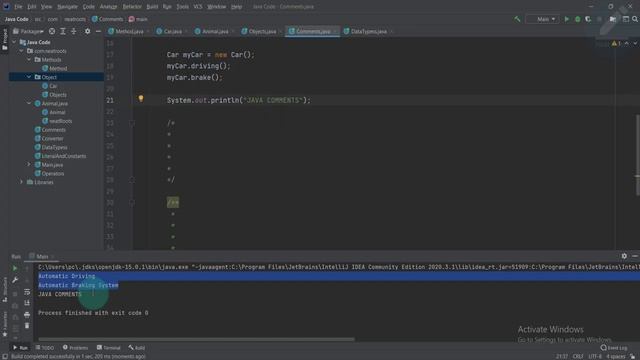This screenshot has height=360, width=640.
Task: Run with coverage shield icon
Action: click(588, 19)
